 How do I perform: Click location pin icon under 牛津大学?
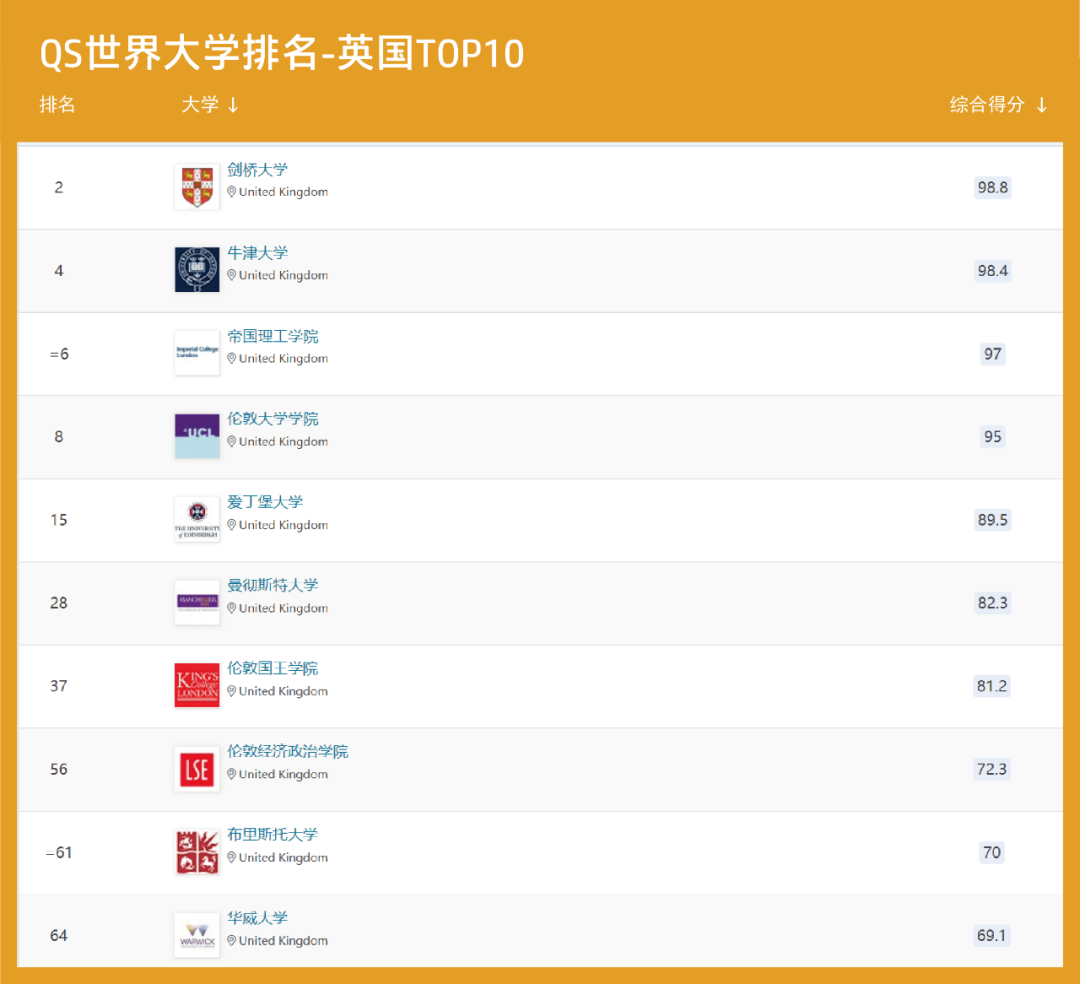click(232, 275)
